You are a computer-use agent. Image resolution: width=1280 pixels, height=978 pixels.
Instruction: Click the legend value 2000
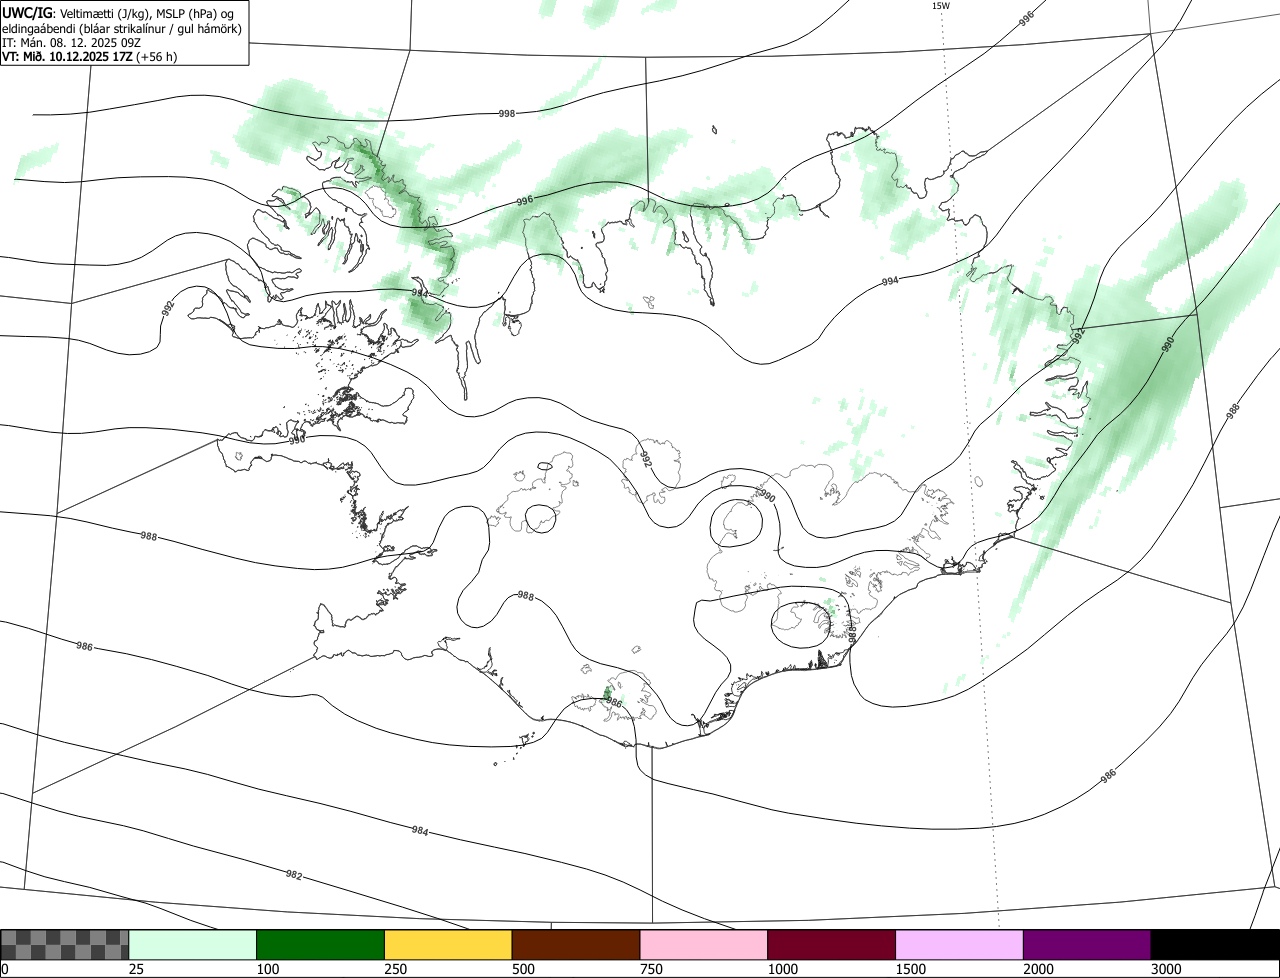pos(1039,969)
